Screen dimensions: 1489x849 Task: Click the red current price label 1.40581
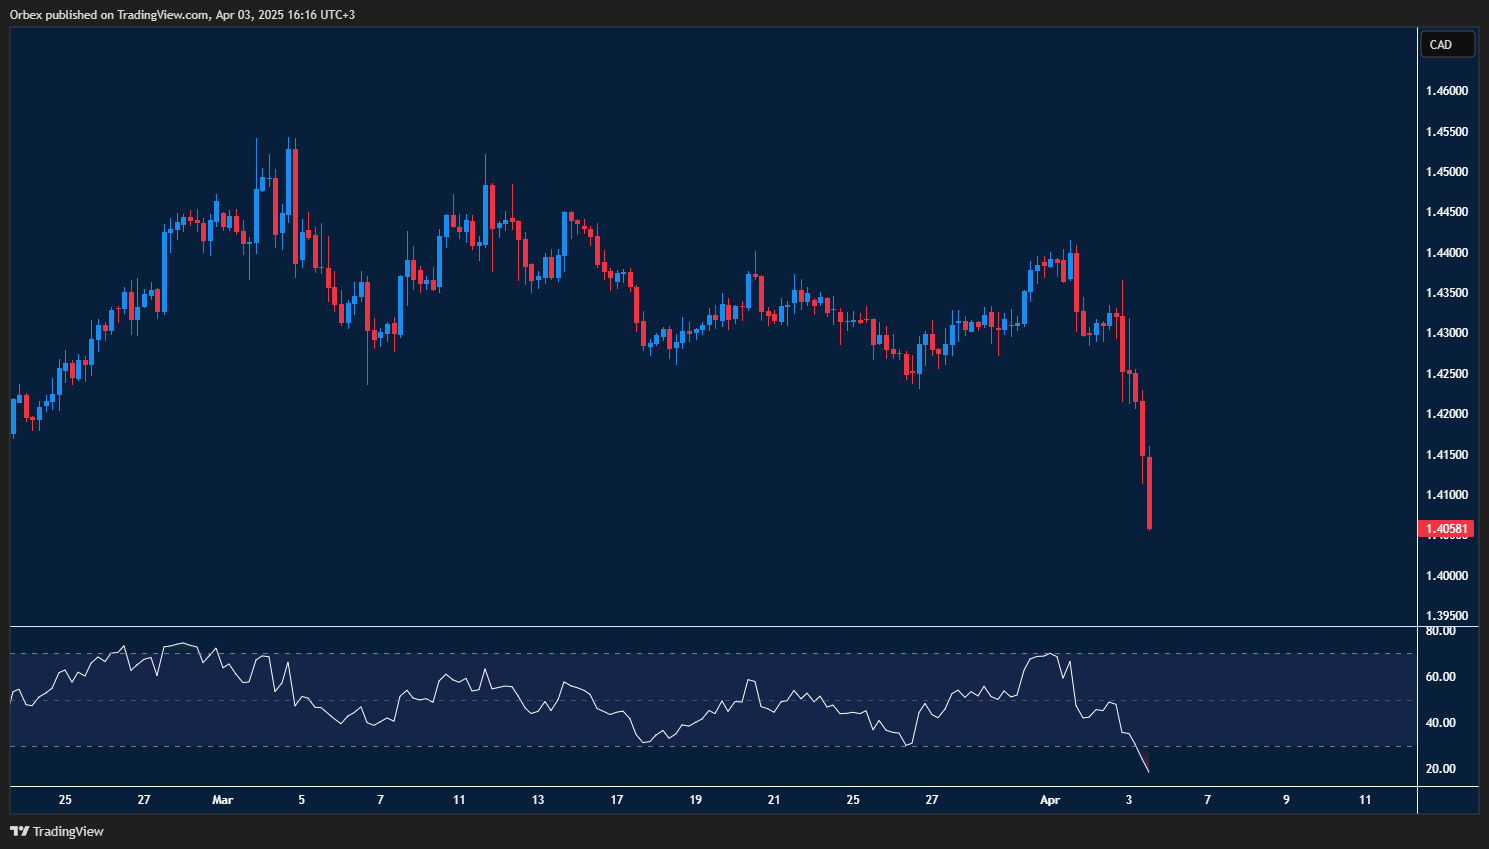(1445, 528)
